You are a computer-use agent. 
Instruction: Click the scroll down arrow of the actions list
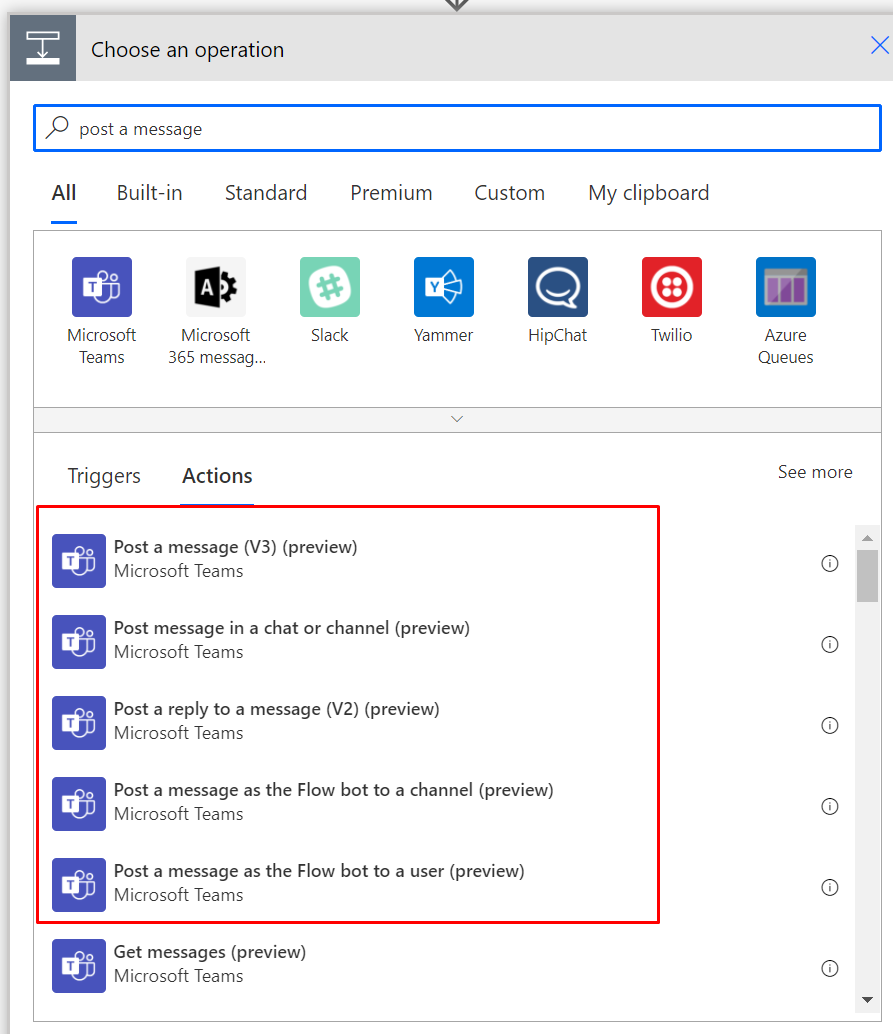click(x=867, y=1000)
